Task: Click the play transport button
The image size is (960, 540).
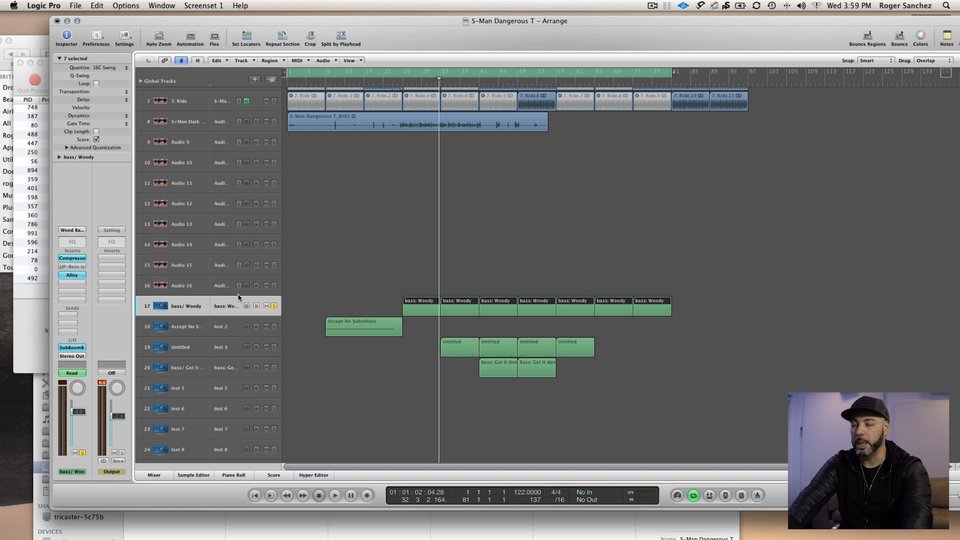Action: (x=334, y=495)
